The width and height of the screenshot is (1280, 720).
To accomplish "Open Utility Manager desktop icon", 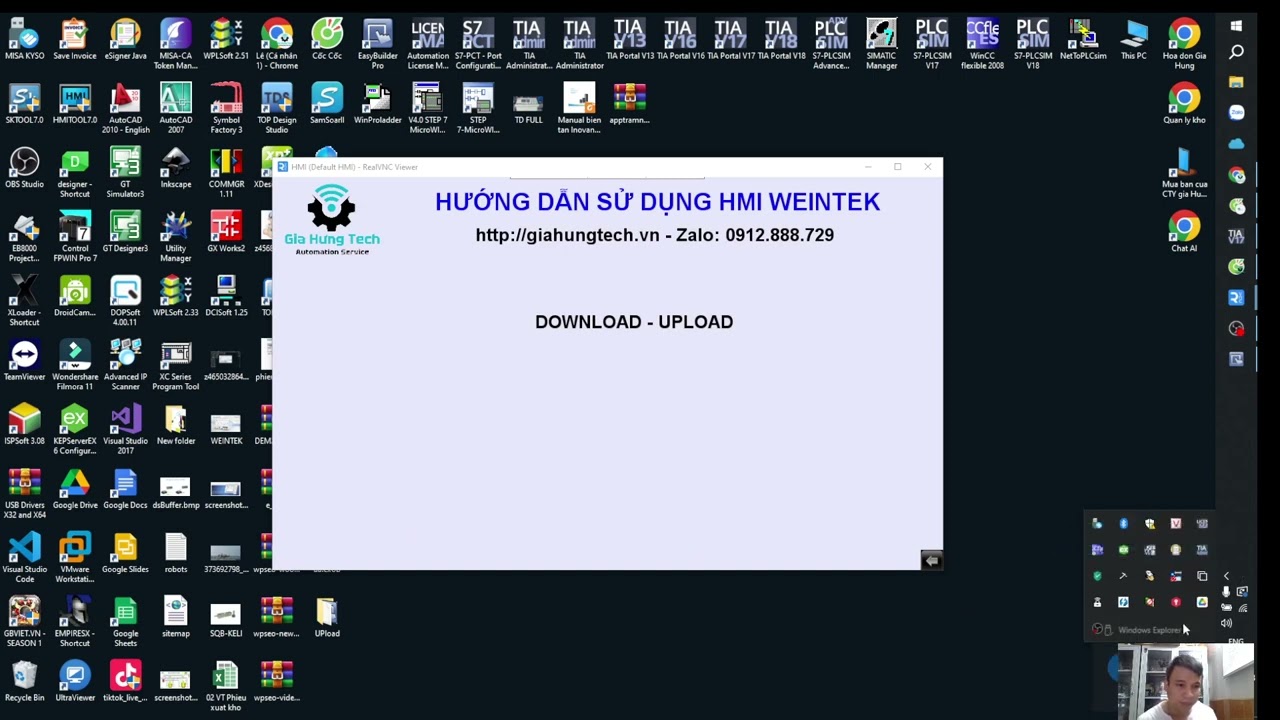I will click(x=176, y=237).
